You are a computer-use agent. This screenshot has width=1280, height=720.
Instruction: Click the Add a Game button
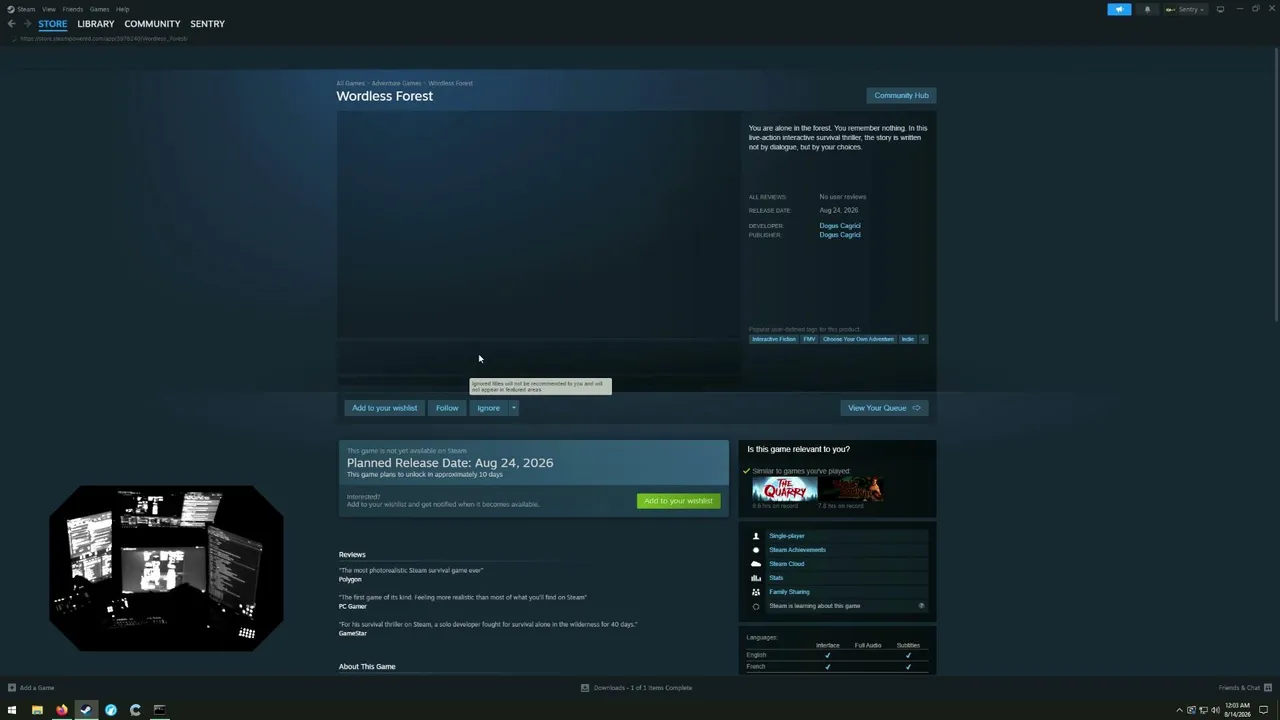point(31,688)
